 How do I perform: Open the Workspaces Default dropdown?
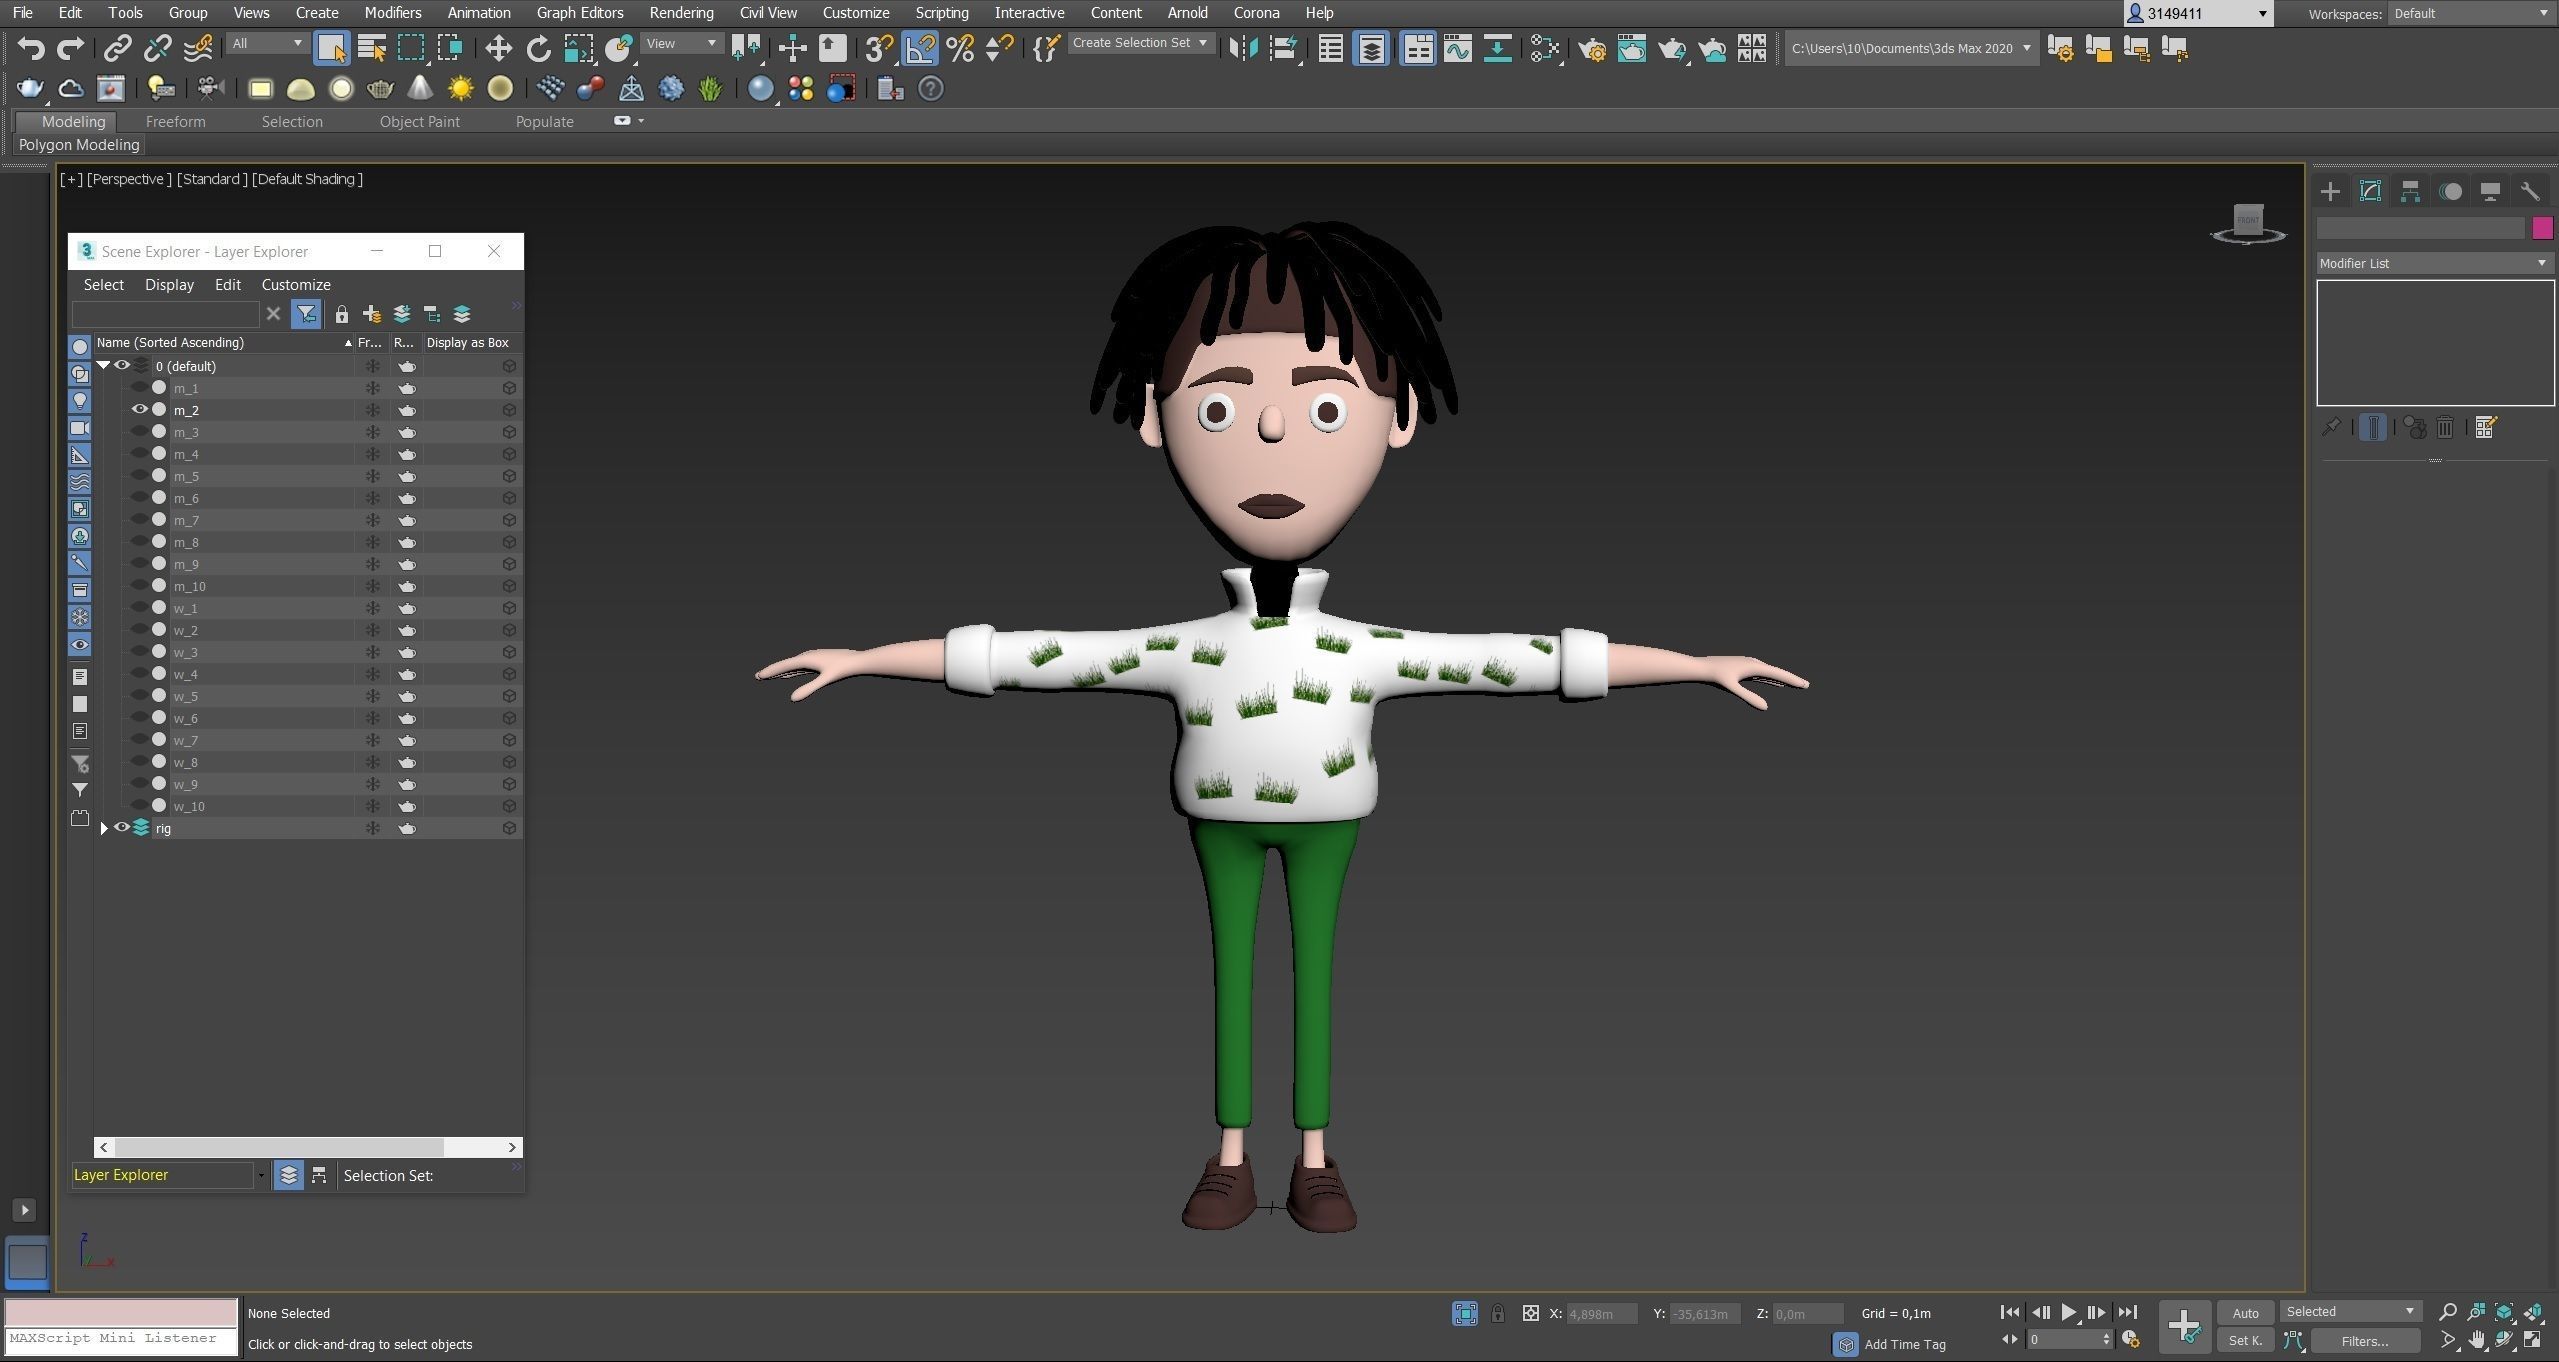(2471, 13)
